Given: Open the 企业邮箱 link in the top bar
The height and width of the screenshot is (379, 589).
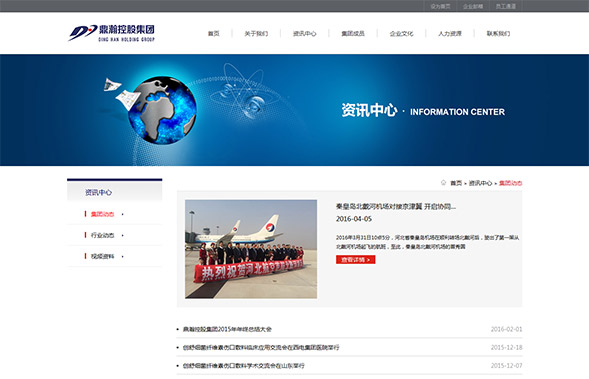Looking at the screenshot, I should point(473,6).
